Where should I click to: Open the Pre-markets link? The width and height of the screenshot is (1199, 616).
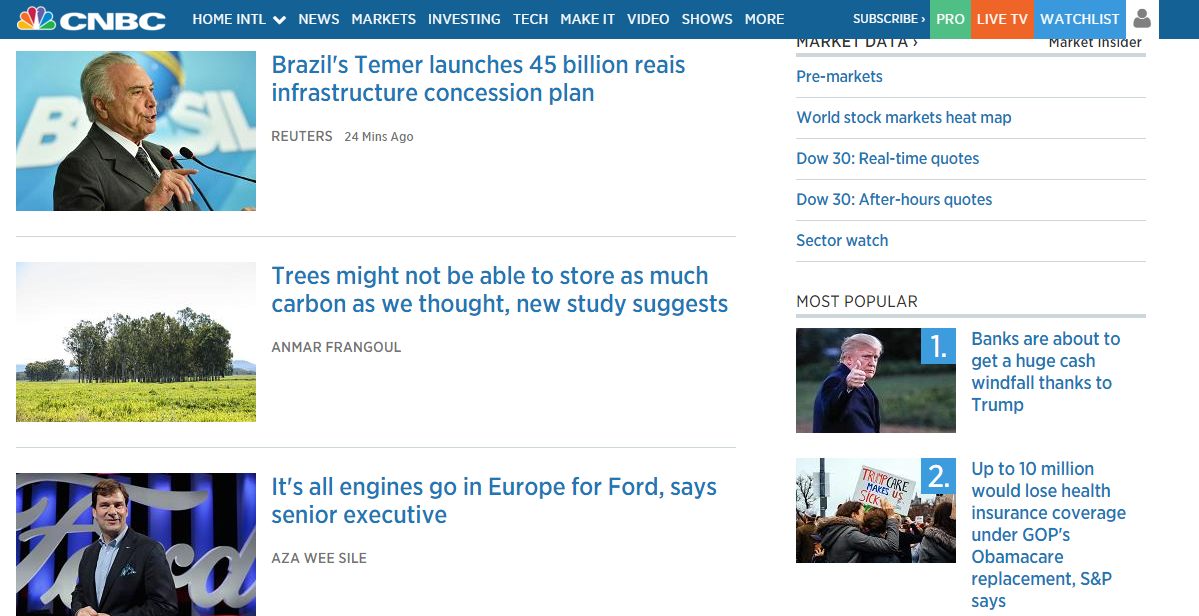(839, 76)
